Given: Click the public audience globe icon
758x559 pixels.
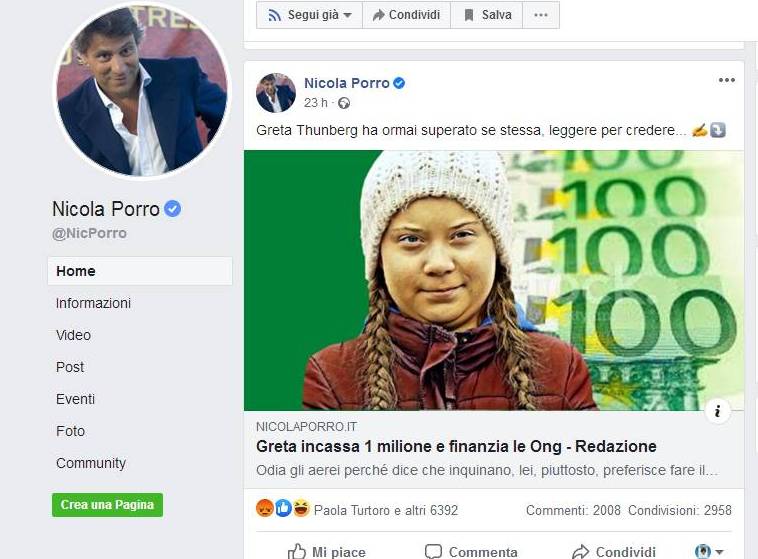Looking at the screenshot, I should (x=344, y=103).
